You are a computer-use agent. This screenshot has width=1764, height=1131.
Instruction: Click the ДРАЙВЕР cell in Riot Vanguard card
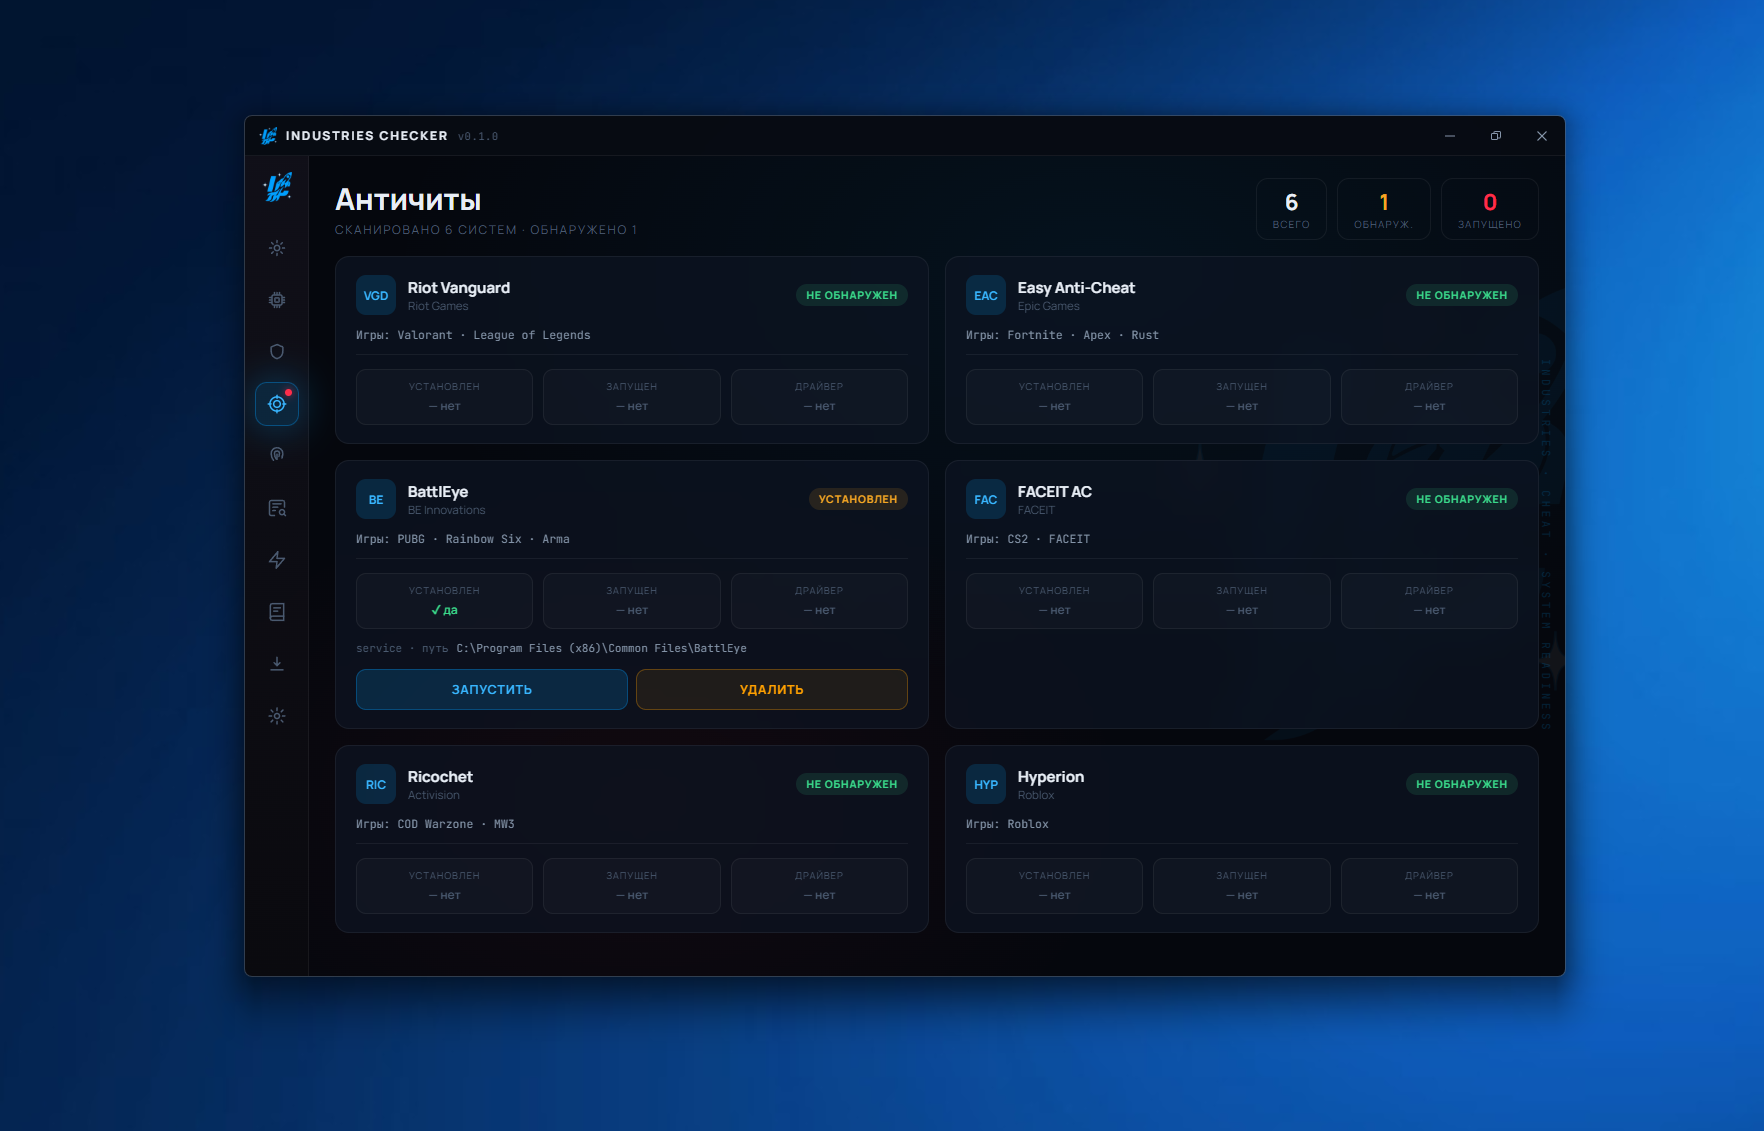click(819, 397)
